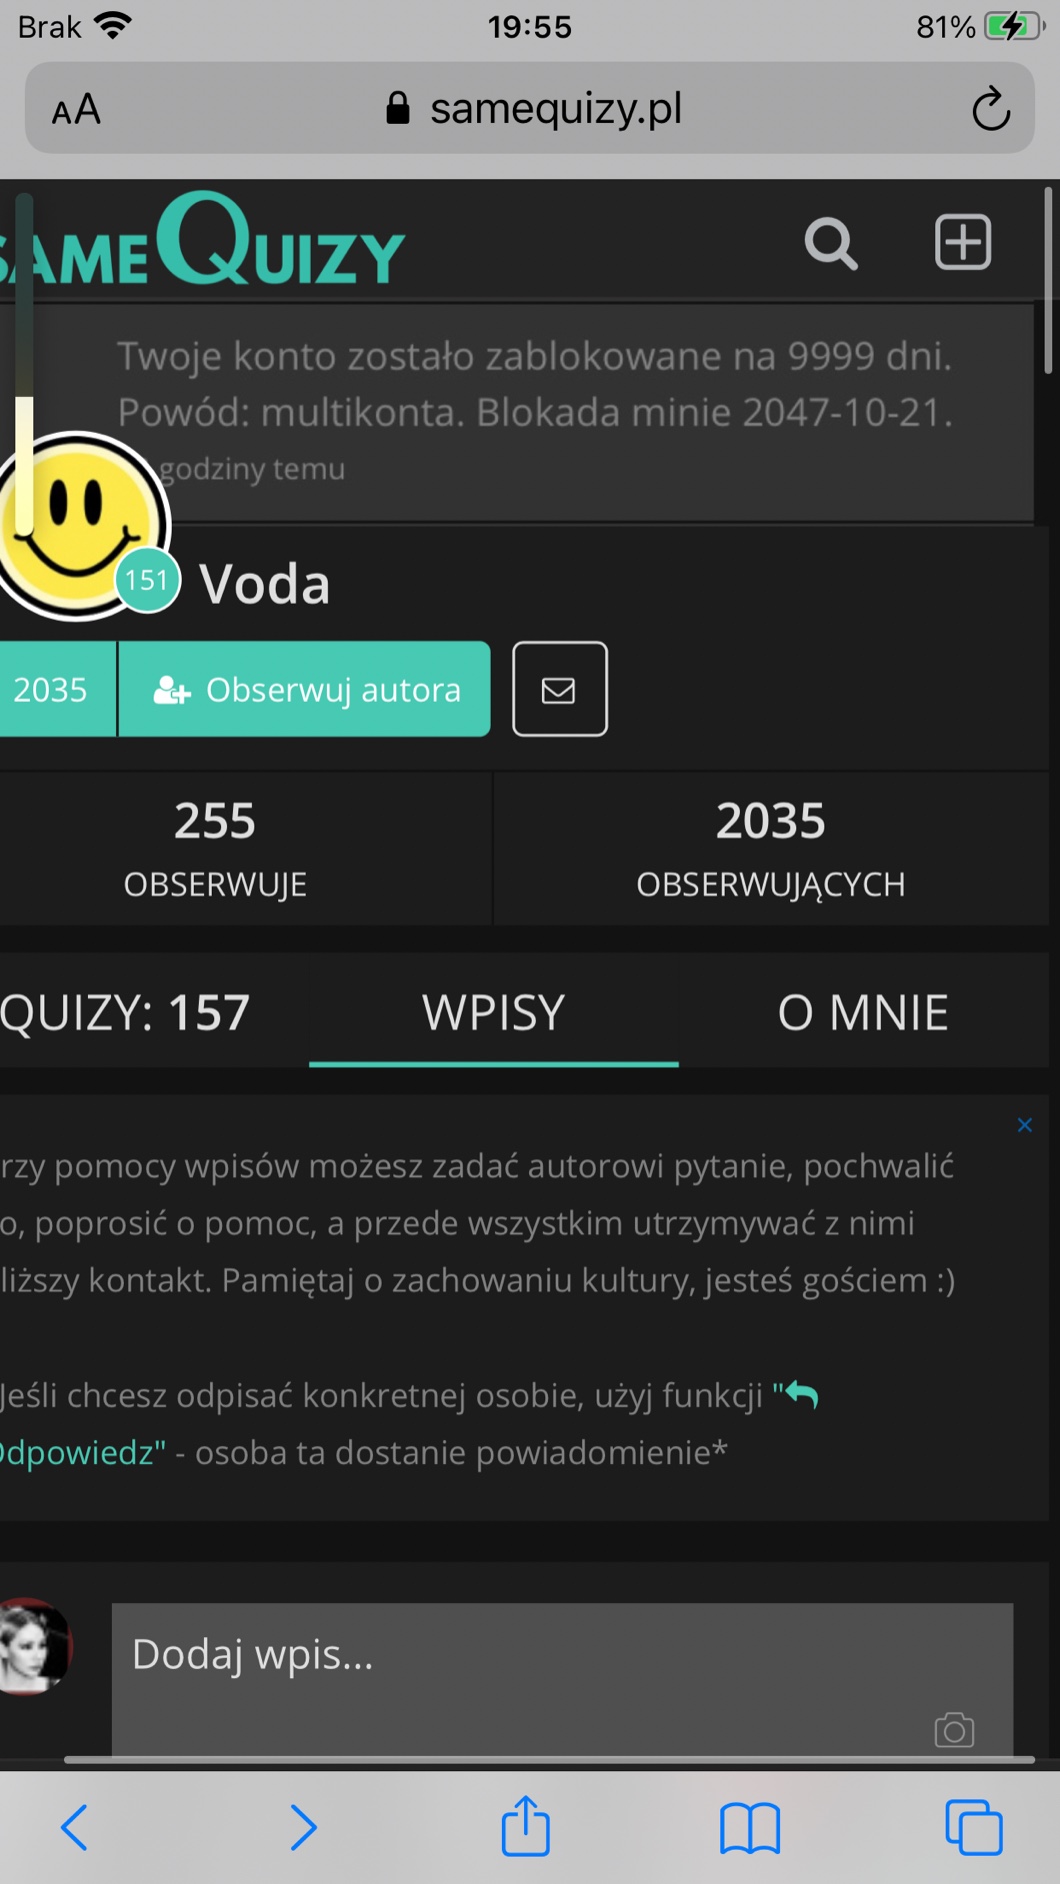Tap the add new quiz plus icon
Viewport: 1060px width, 1884px height.
[963, 242]
